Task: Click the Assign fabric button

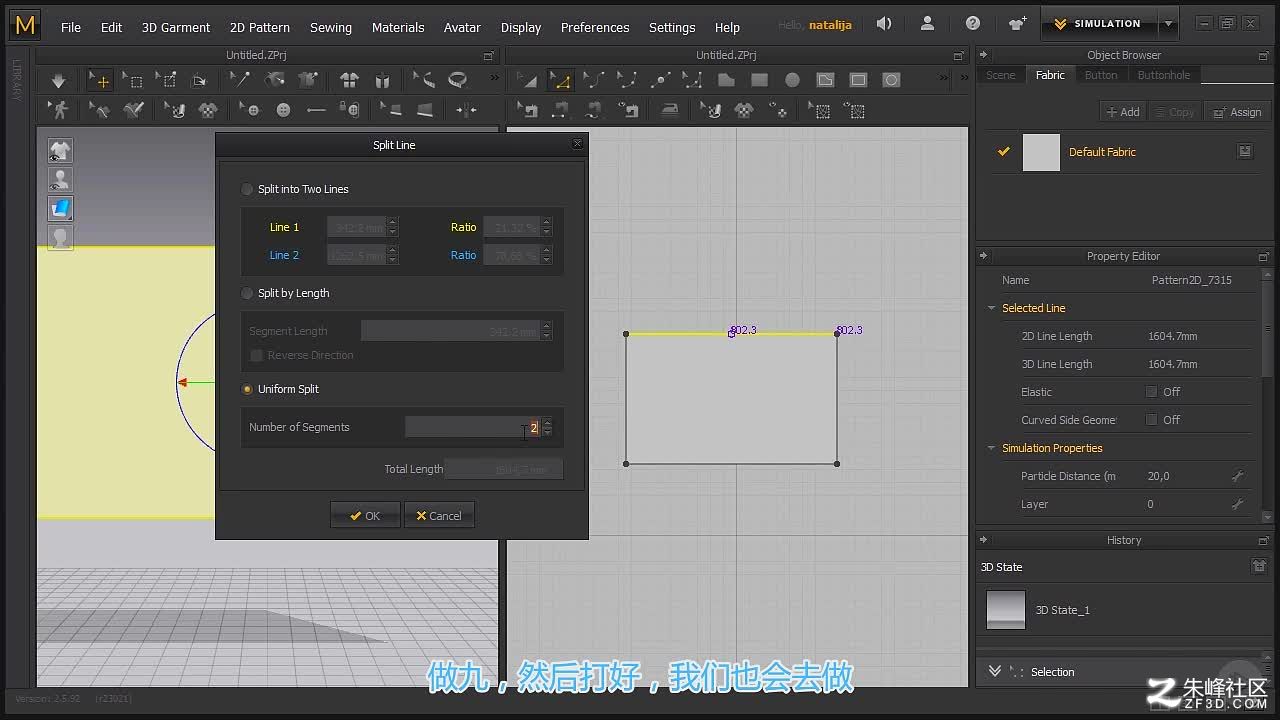Action: pos(1238,112)
